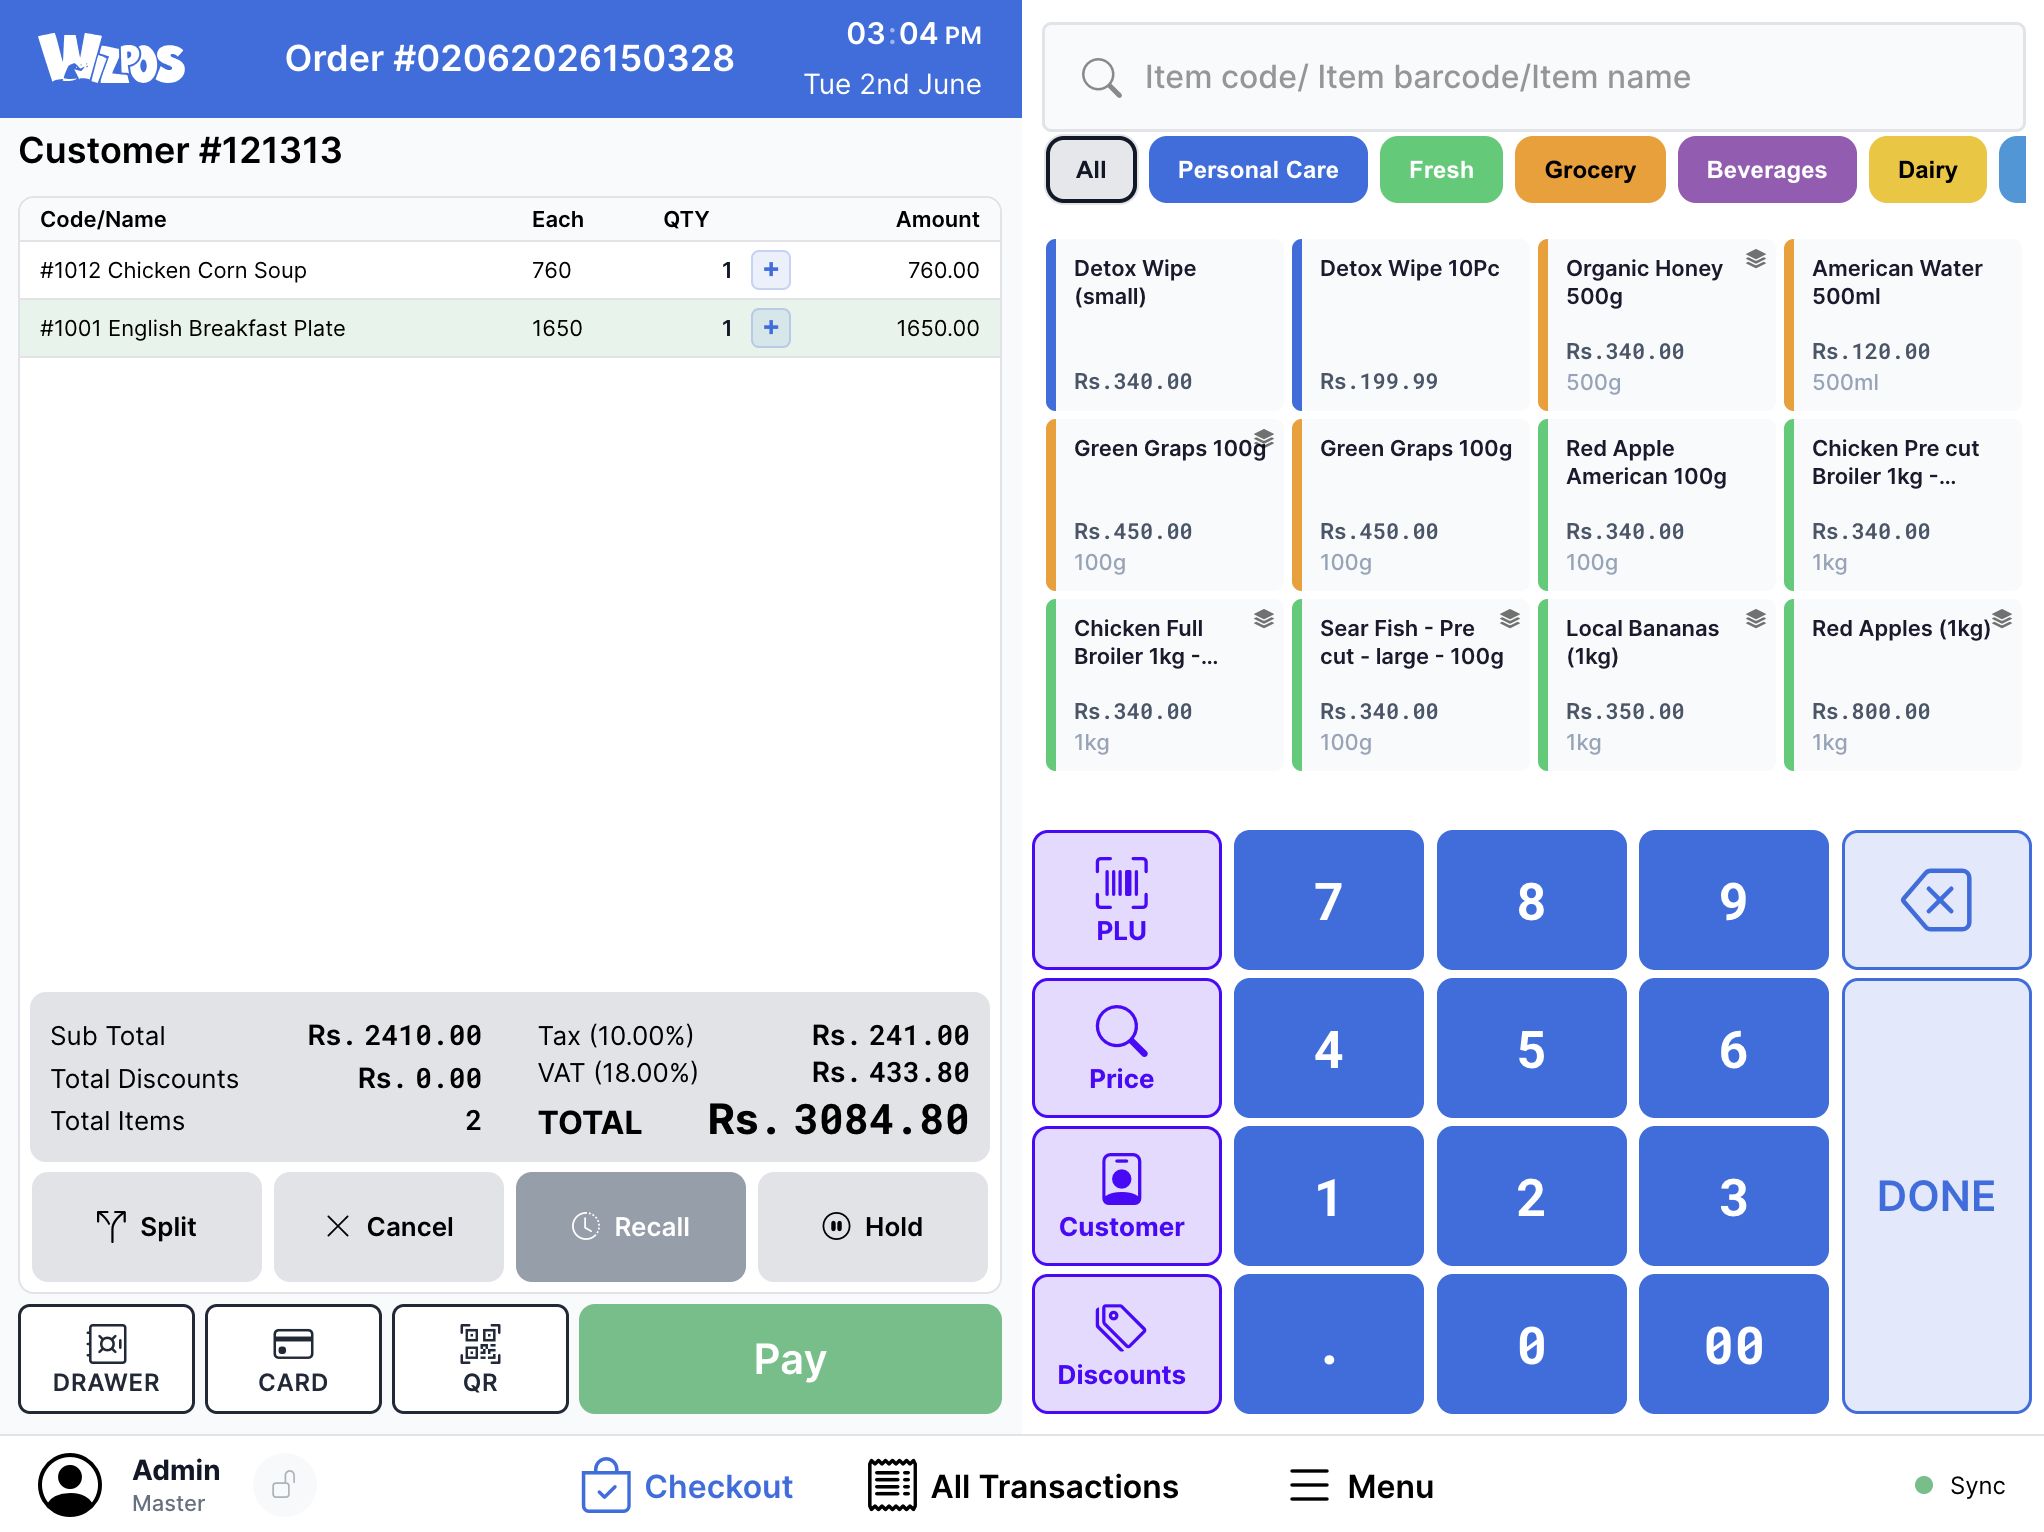2044x1532 pixels.
Task: Recall a held order
Action: (631, 1226)
